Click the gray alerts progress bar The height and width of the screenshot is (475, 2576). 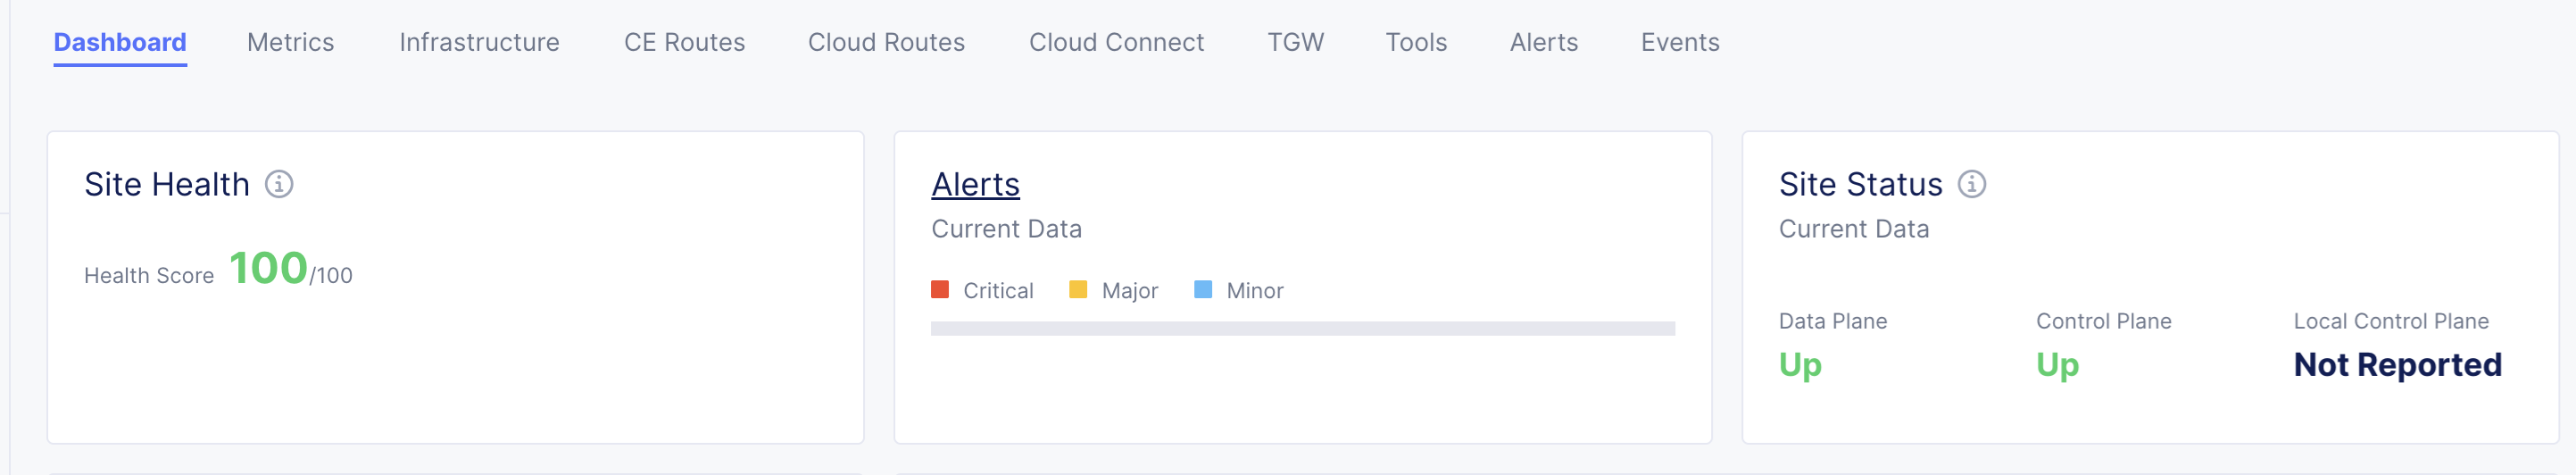click(x=1302, y=328)
